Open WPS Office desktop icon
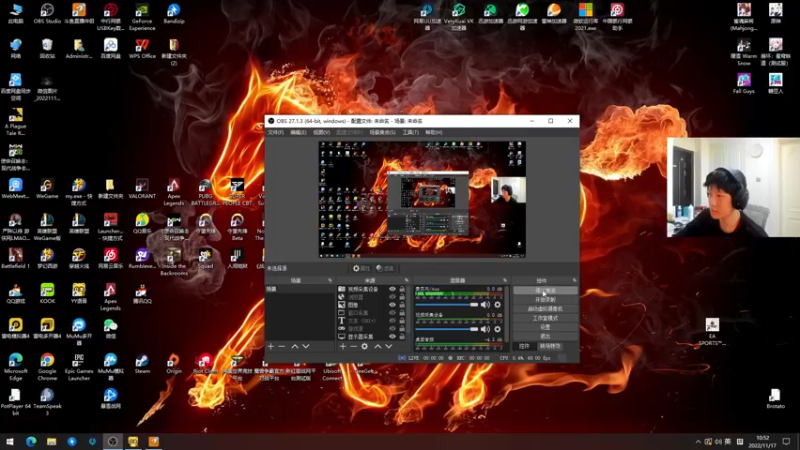 point(142,48)
